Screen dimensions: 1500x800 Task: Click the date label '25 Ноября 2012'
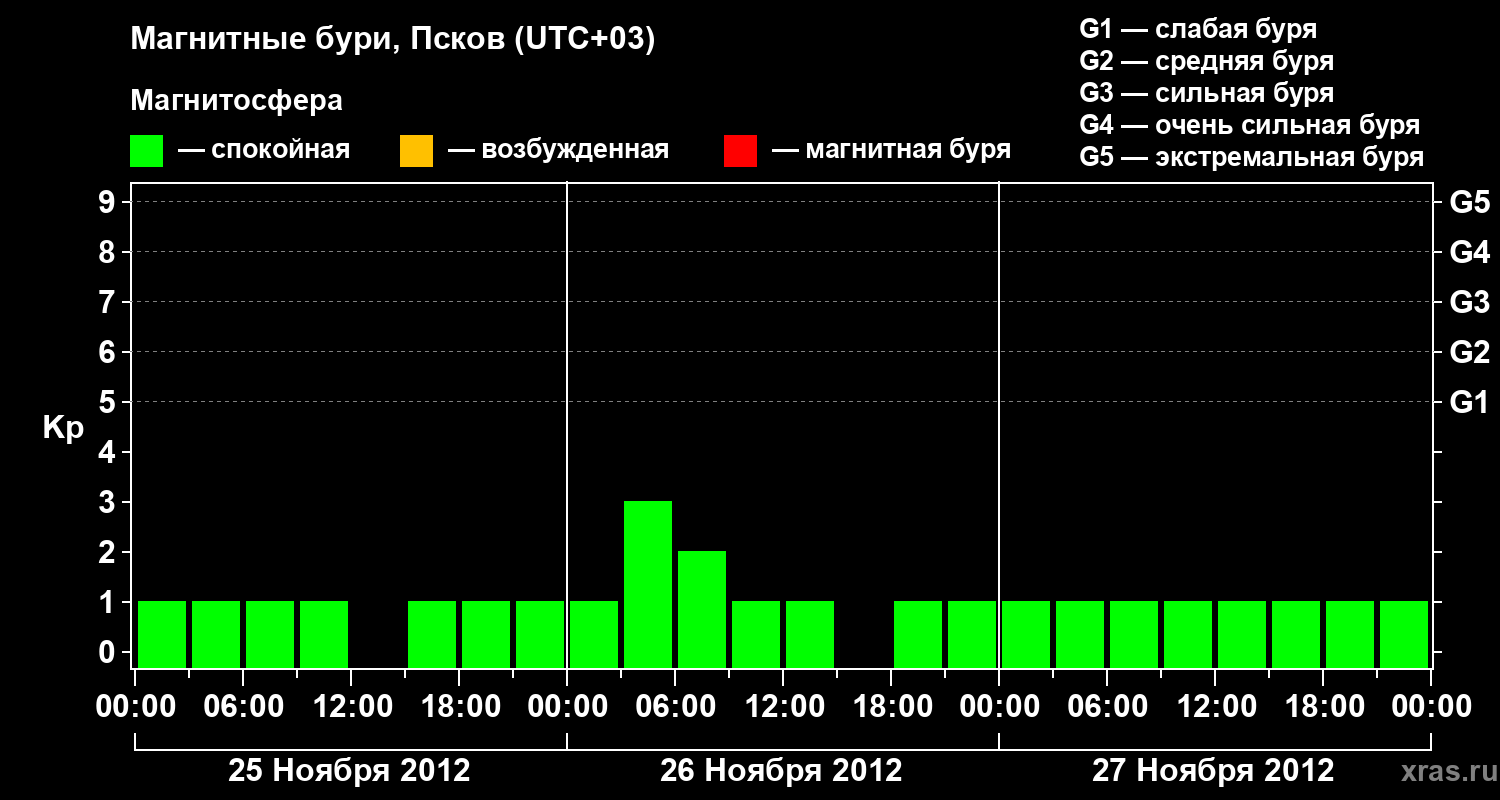[x=349, y=771]
